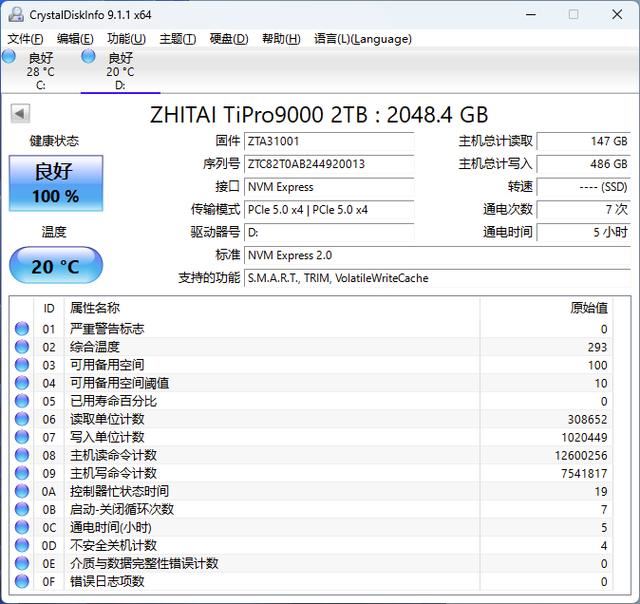Viewport: 640px width, 604px height.
Task: Click status orb for 综合温度 row
Action: click(22, 346)
